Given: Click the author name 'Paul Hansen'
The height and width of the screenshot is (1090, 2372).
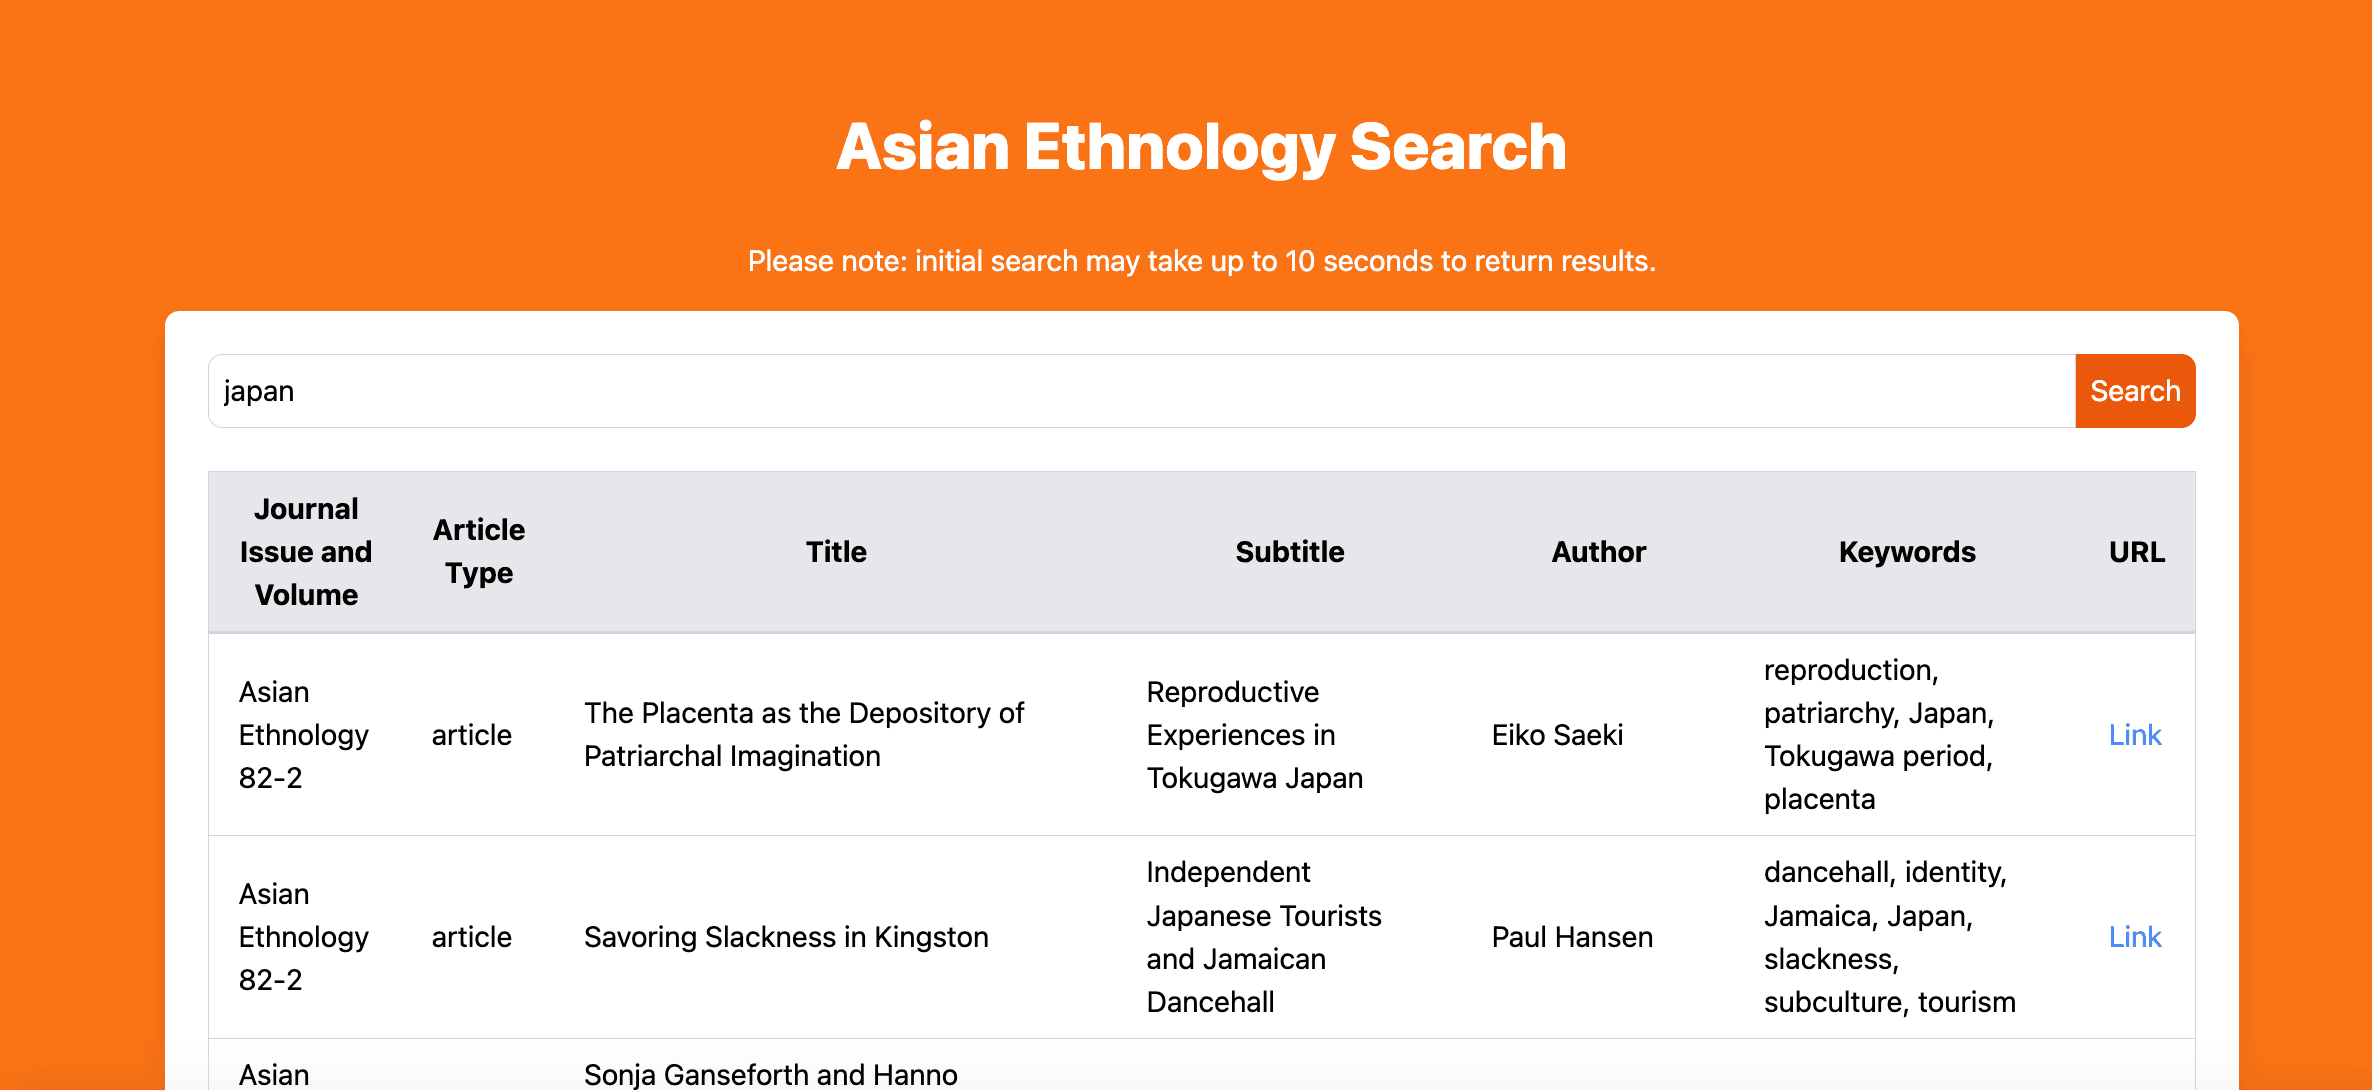Looking at the screenshot, I should pos(1572,937).
